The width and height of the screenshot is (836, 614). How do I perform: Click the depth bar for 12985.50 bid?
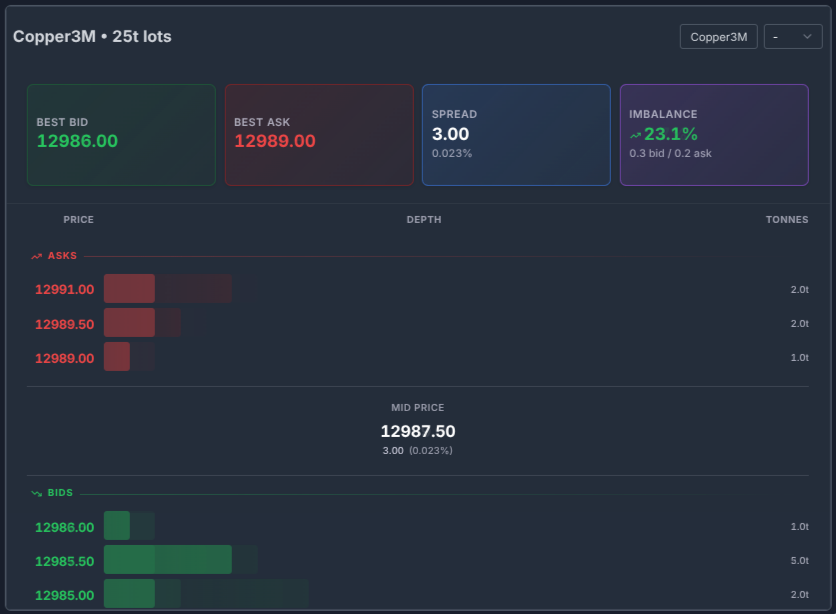[168, 560]
